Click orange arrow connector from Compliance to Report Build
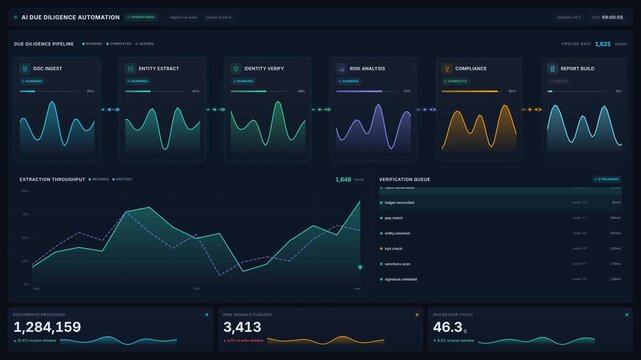The height and width of the screenshot is (360, 641). pos(532,110)
